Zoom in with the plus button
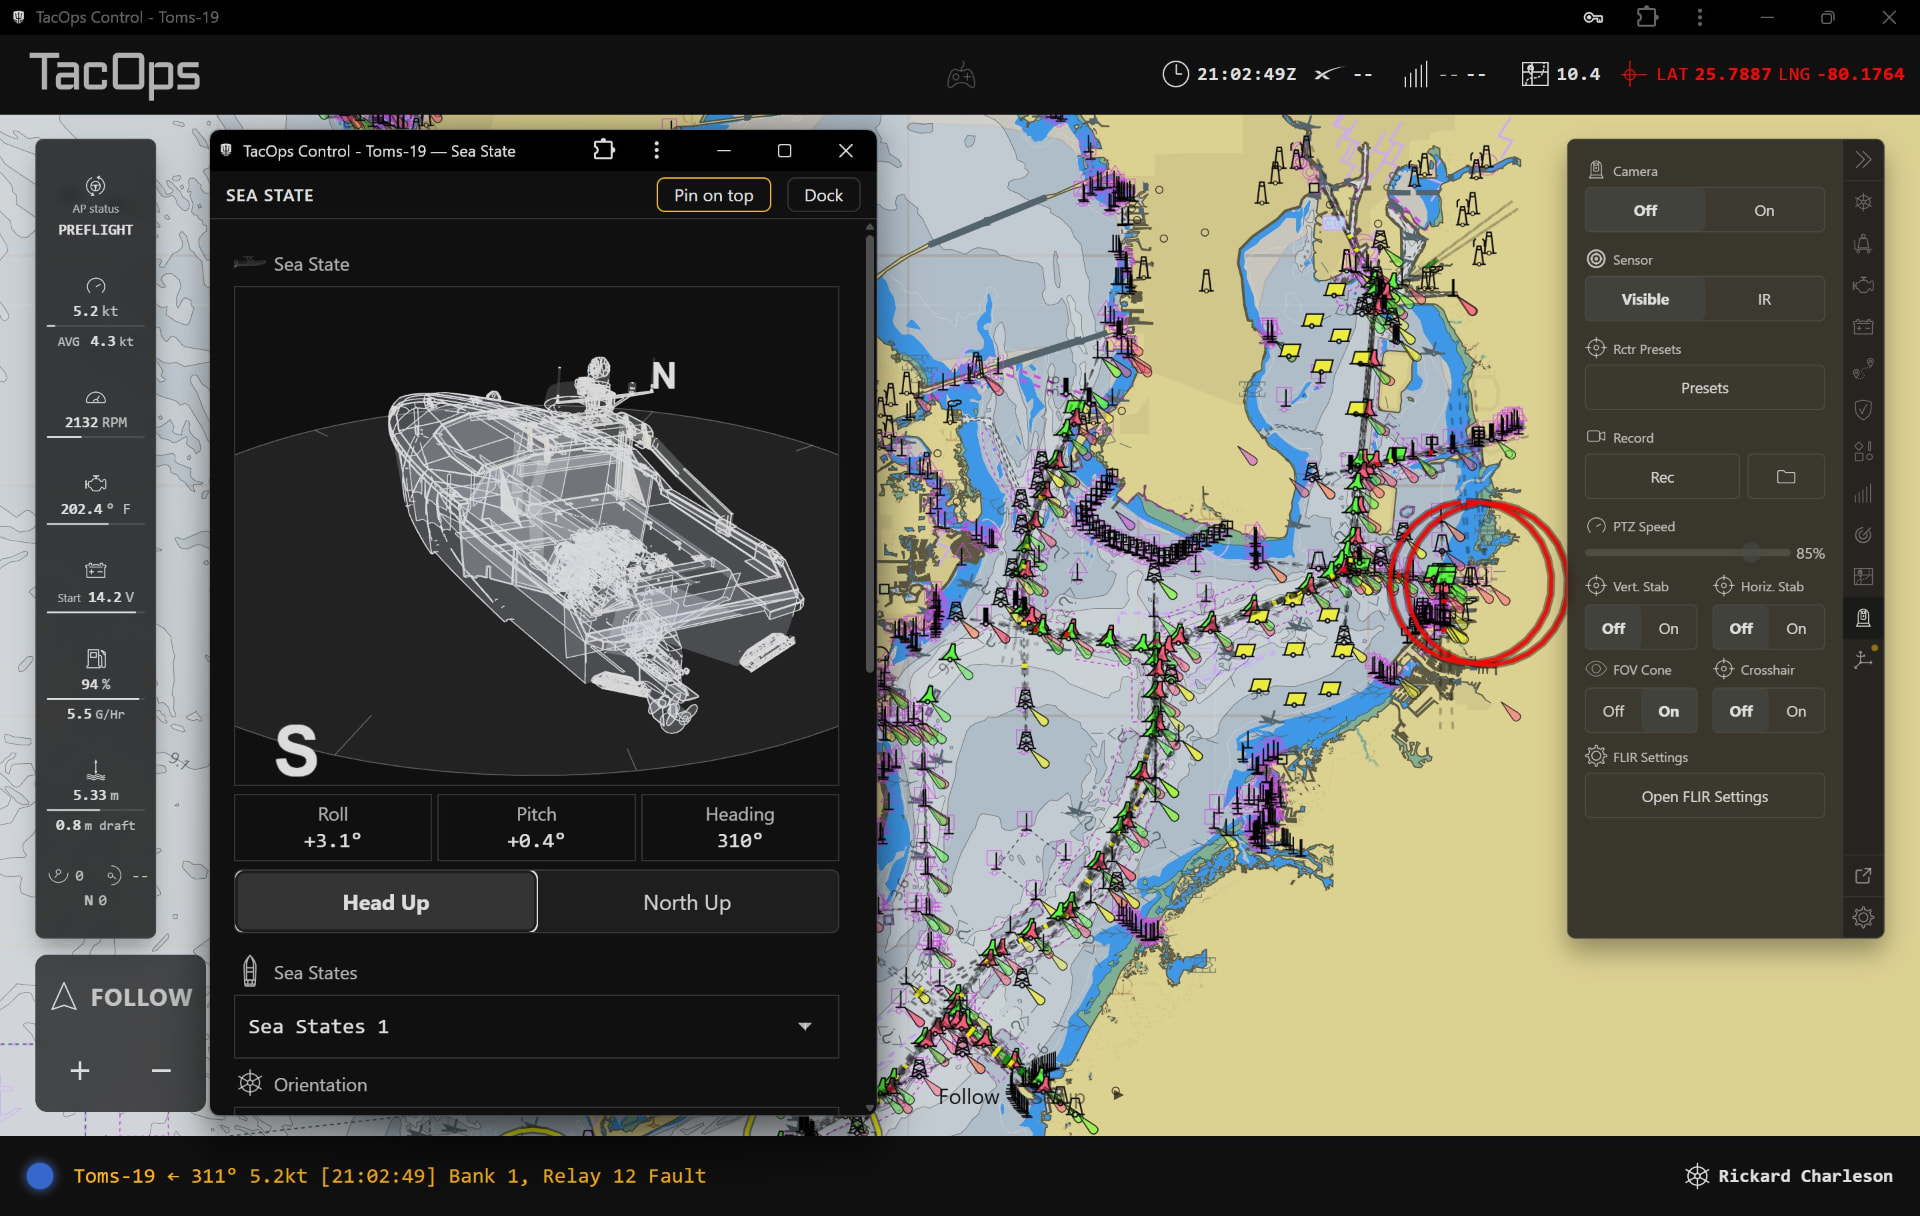Image resolution: width=1920 pixels, height=1216 pixels. point(80,1070)
